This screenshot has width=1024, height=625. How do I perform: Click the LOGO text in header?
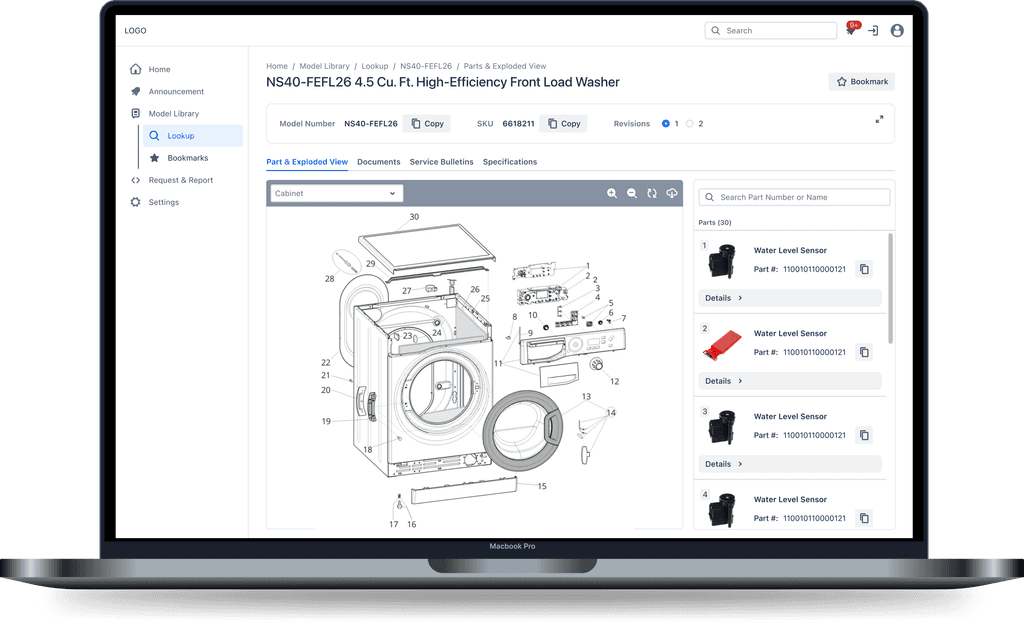135,31
